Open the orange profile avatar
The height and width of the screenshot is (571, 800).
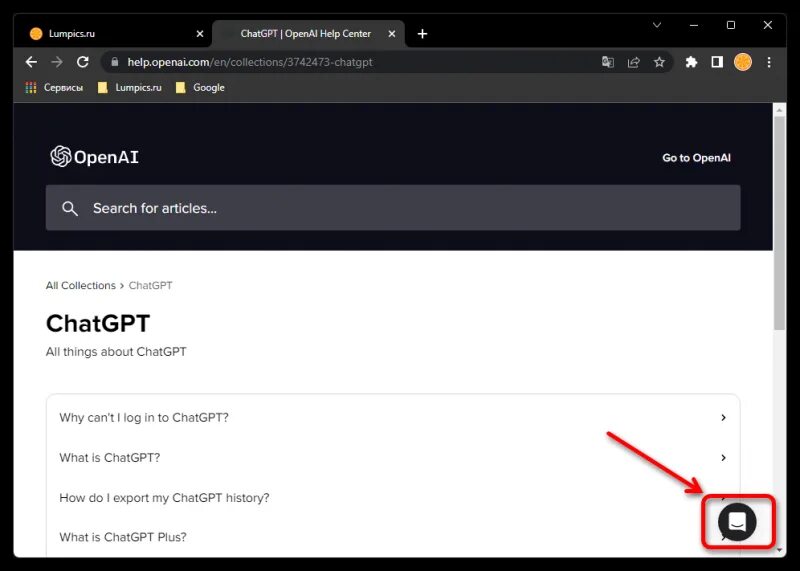(743, 62)
